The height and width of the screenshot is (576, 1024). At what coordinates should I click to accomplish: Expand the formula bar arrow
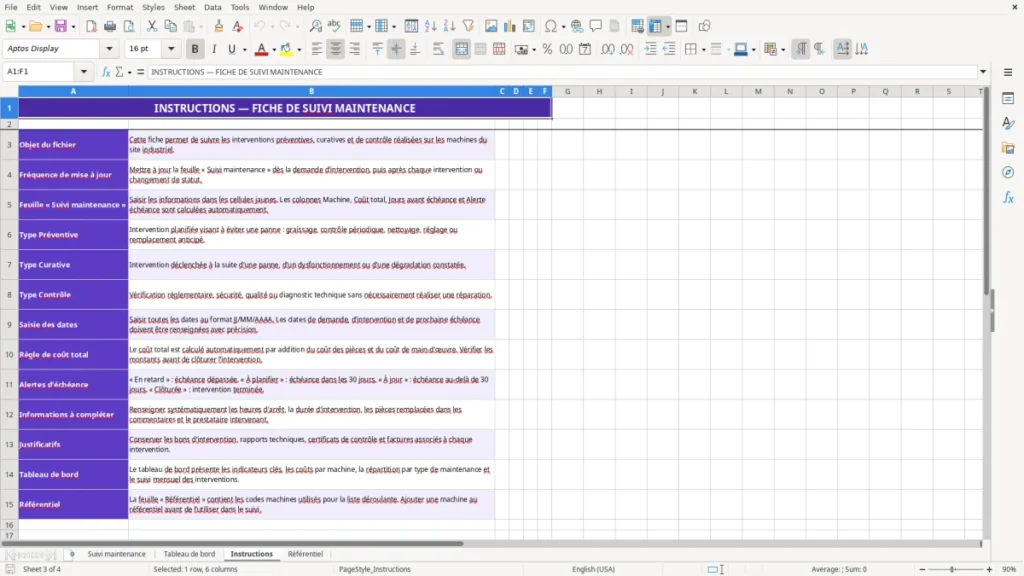point(983,72)
